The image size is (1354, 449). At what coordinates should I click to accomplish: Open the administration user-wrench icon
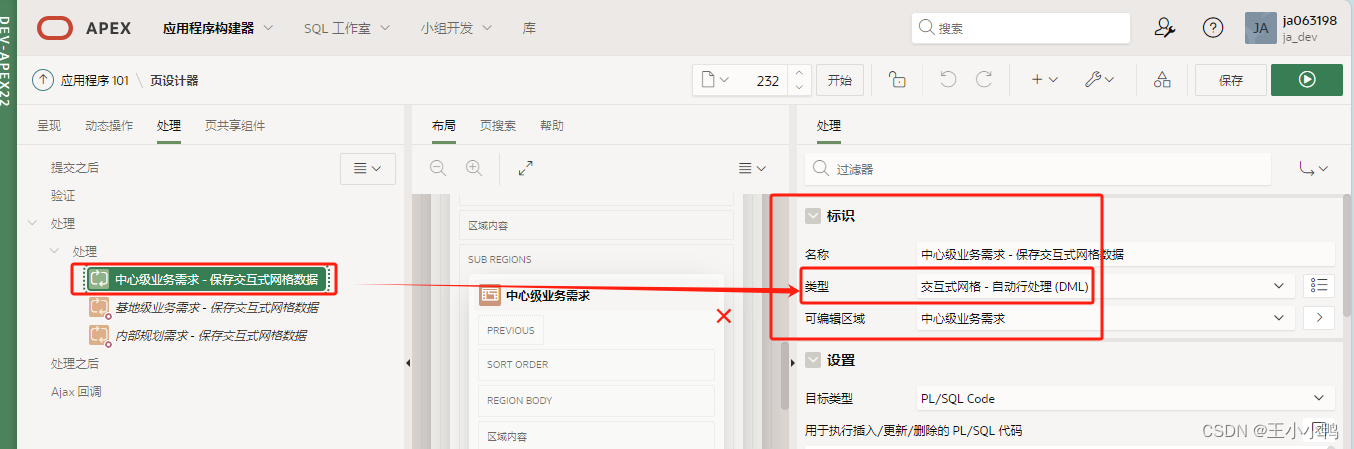1164,28
